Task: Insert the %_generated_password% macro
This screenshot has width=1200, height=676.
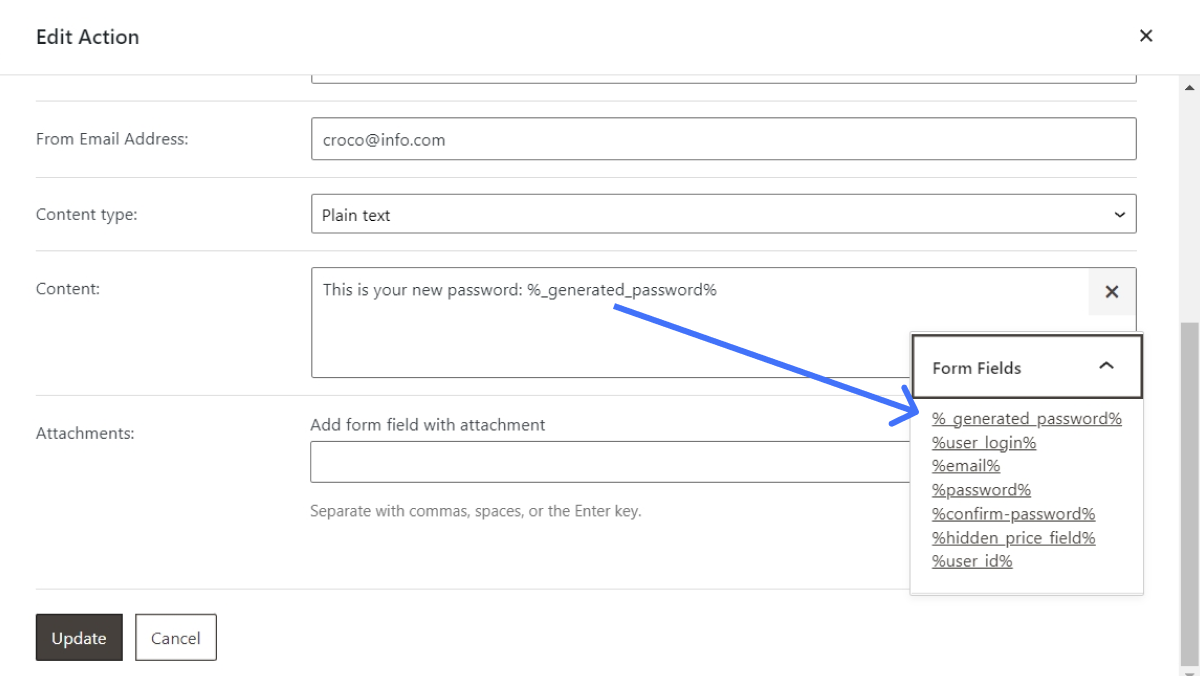Action: pos(1026,419)
